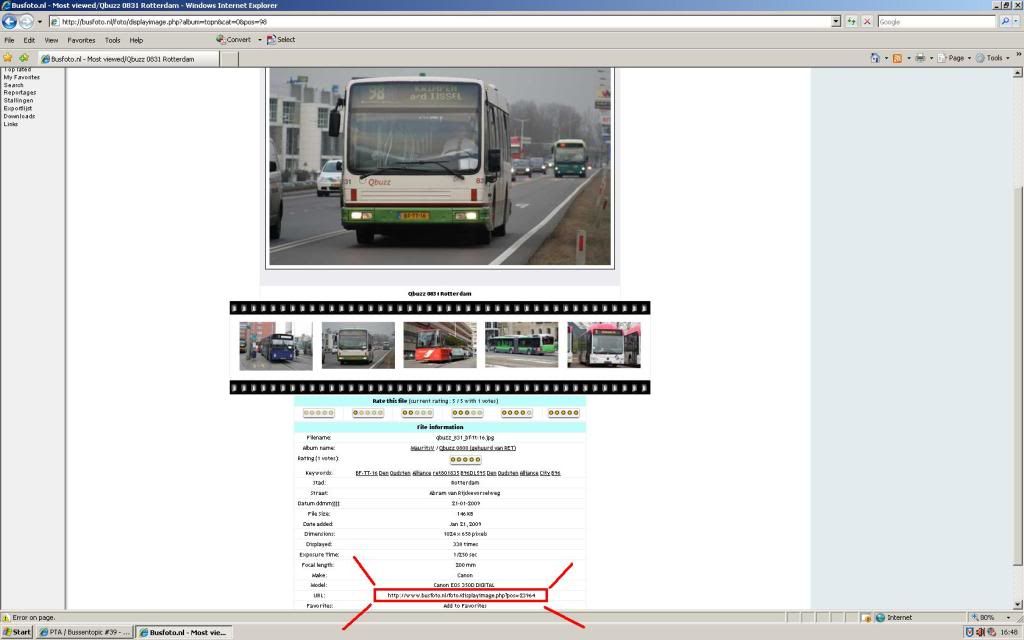Screen dimensions: 1024x640
Task: Expand the Feeds dropdown arrow
Action: (x=908, y=58)
